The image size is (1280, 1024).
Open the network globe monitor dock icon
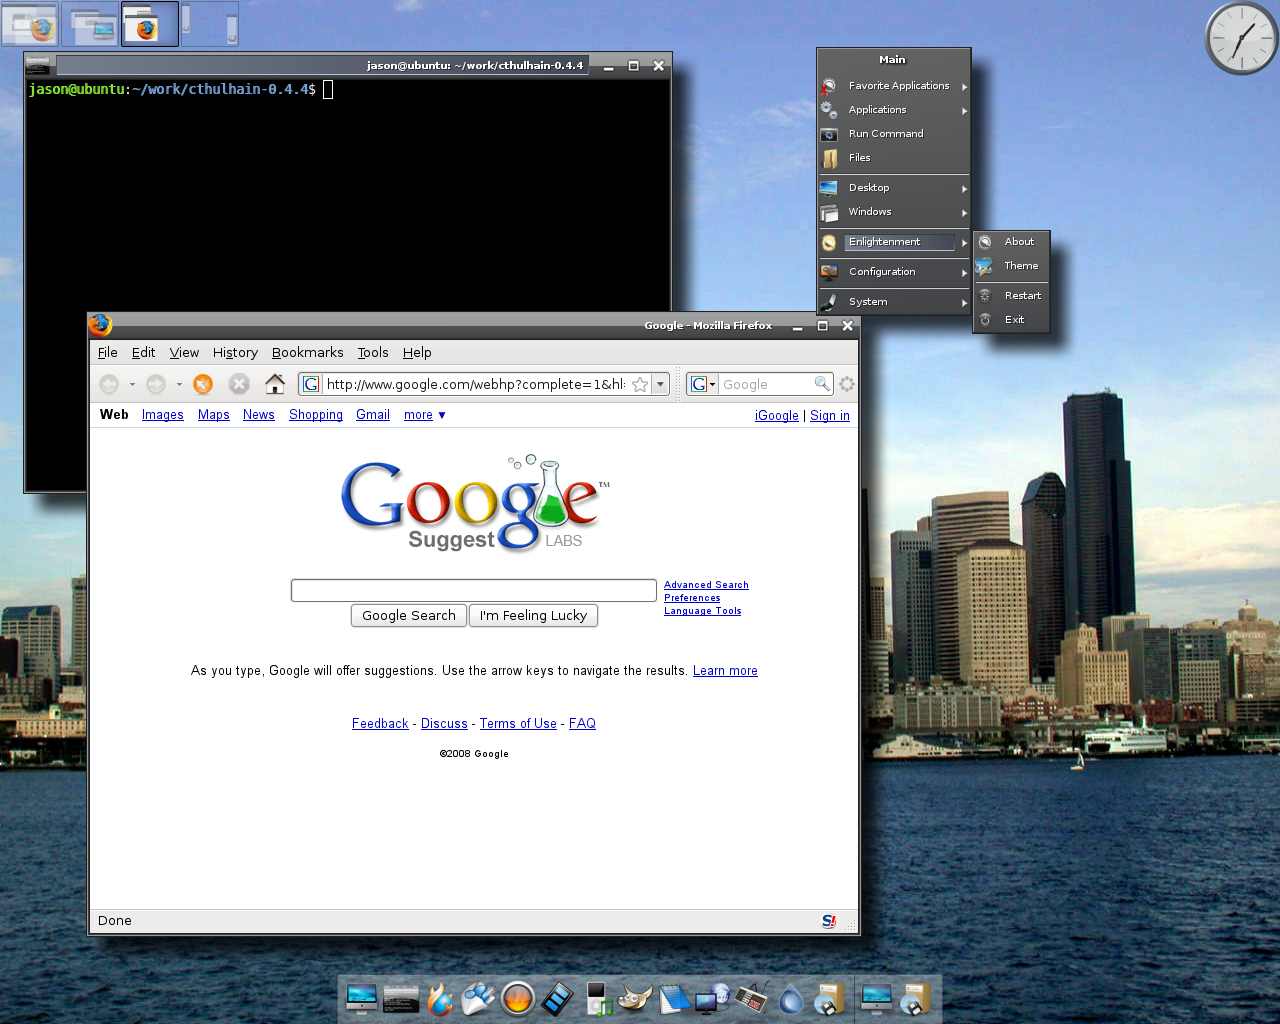[713, 998]
